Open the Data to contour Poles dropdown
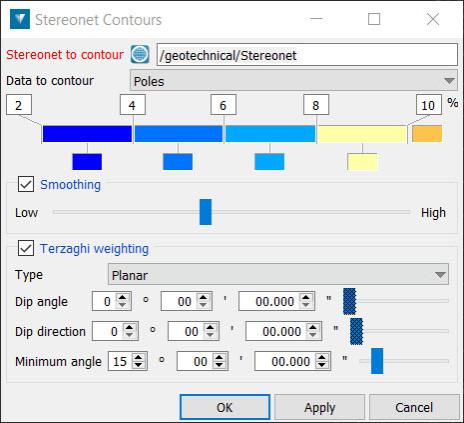The height and width of the screenshot is (423, 464). (x=294, y=81)
